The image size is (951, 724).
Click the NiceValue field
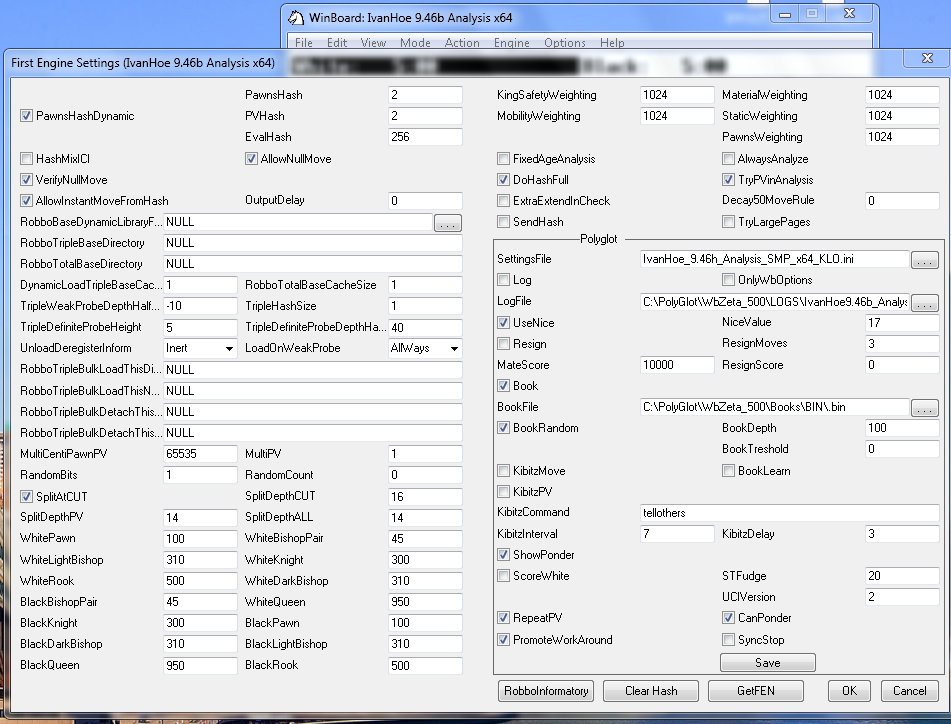click(x=902, y=323)
